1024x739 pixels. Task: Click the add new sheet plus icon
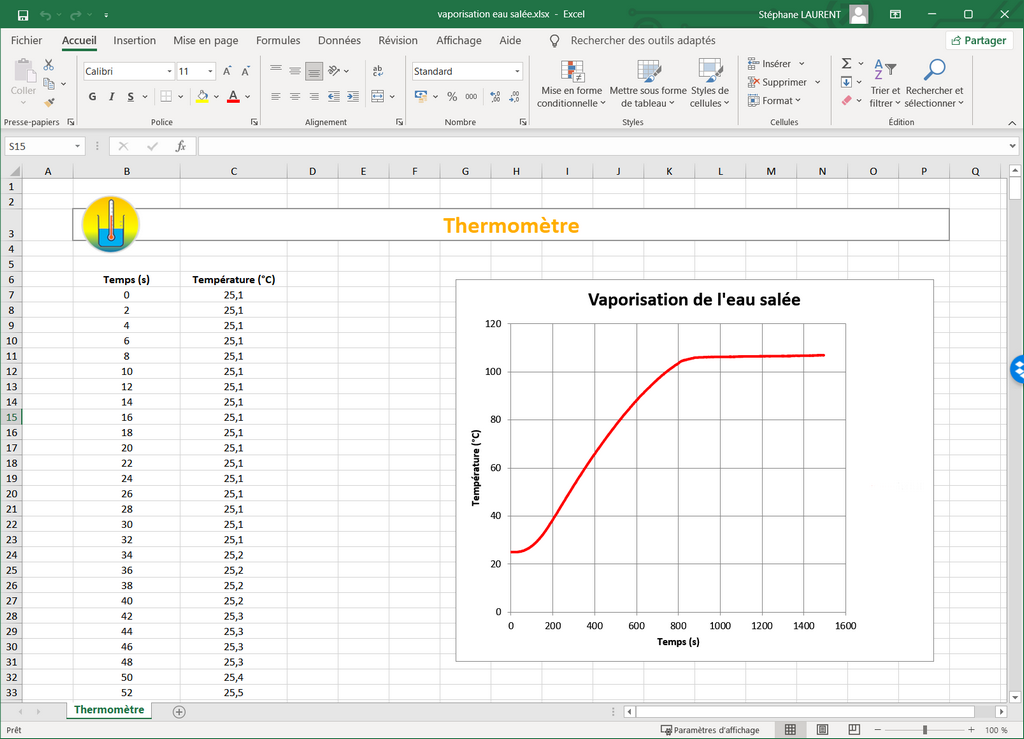coord(179,711)
